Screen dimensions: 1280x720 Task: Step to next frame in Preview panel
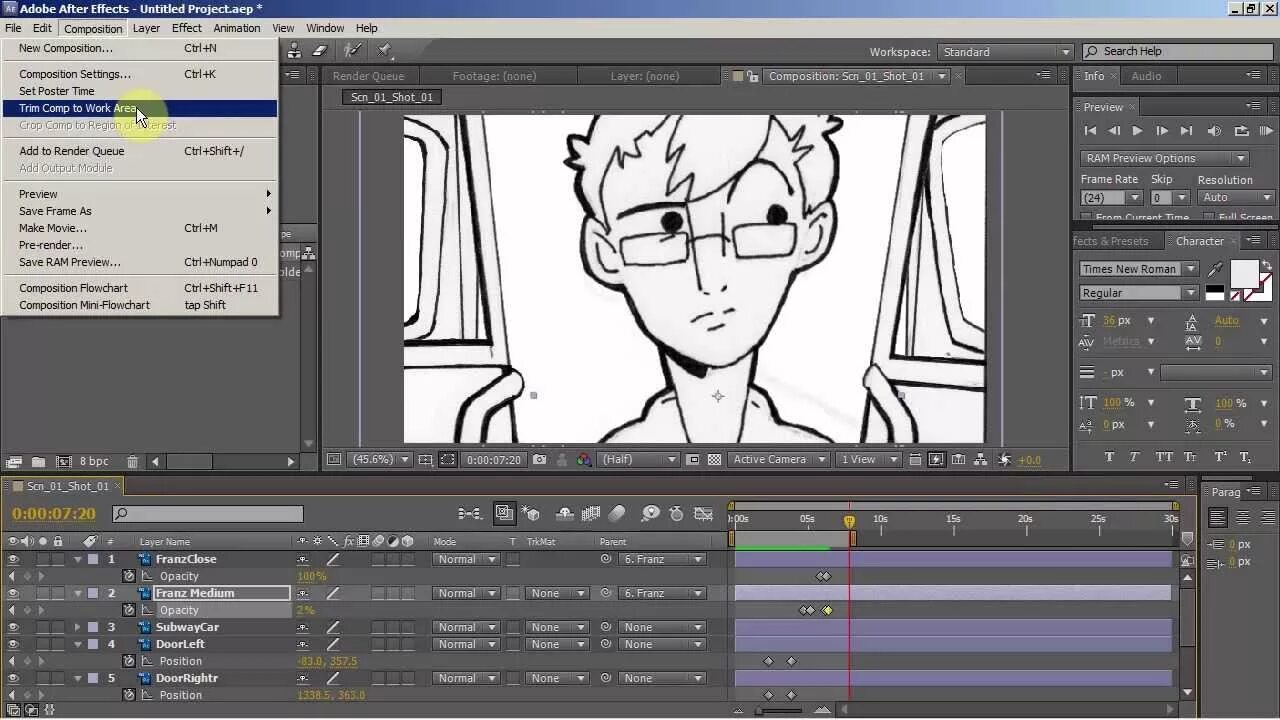coord(1161,131)
